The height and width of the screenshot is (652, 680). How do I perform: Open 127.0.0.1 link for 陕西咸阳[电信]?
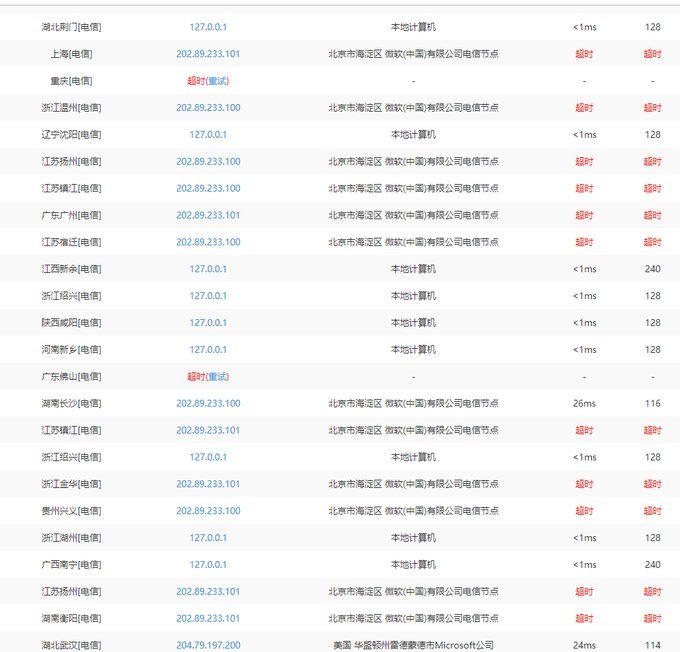[x=208, y=323]
